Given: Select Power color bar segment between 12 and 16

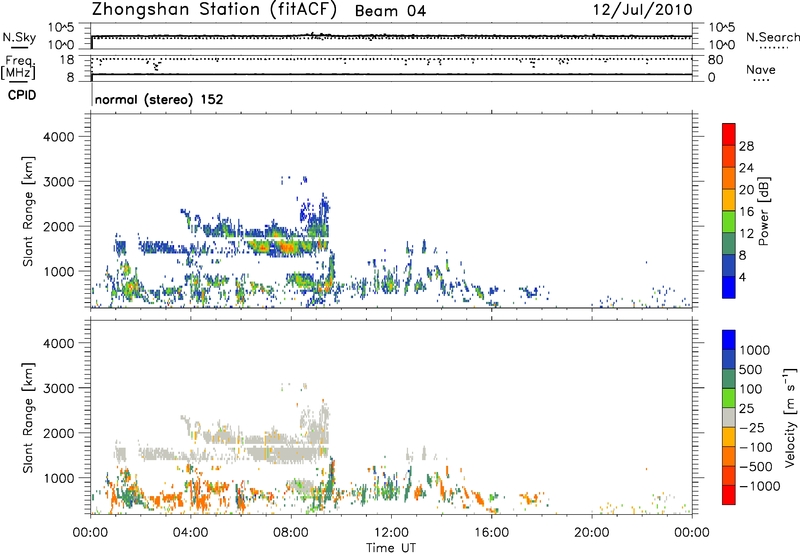Looking at the screenshot, I should click(x=729, y=222).
